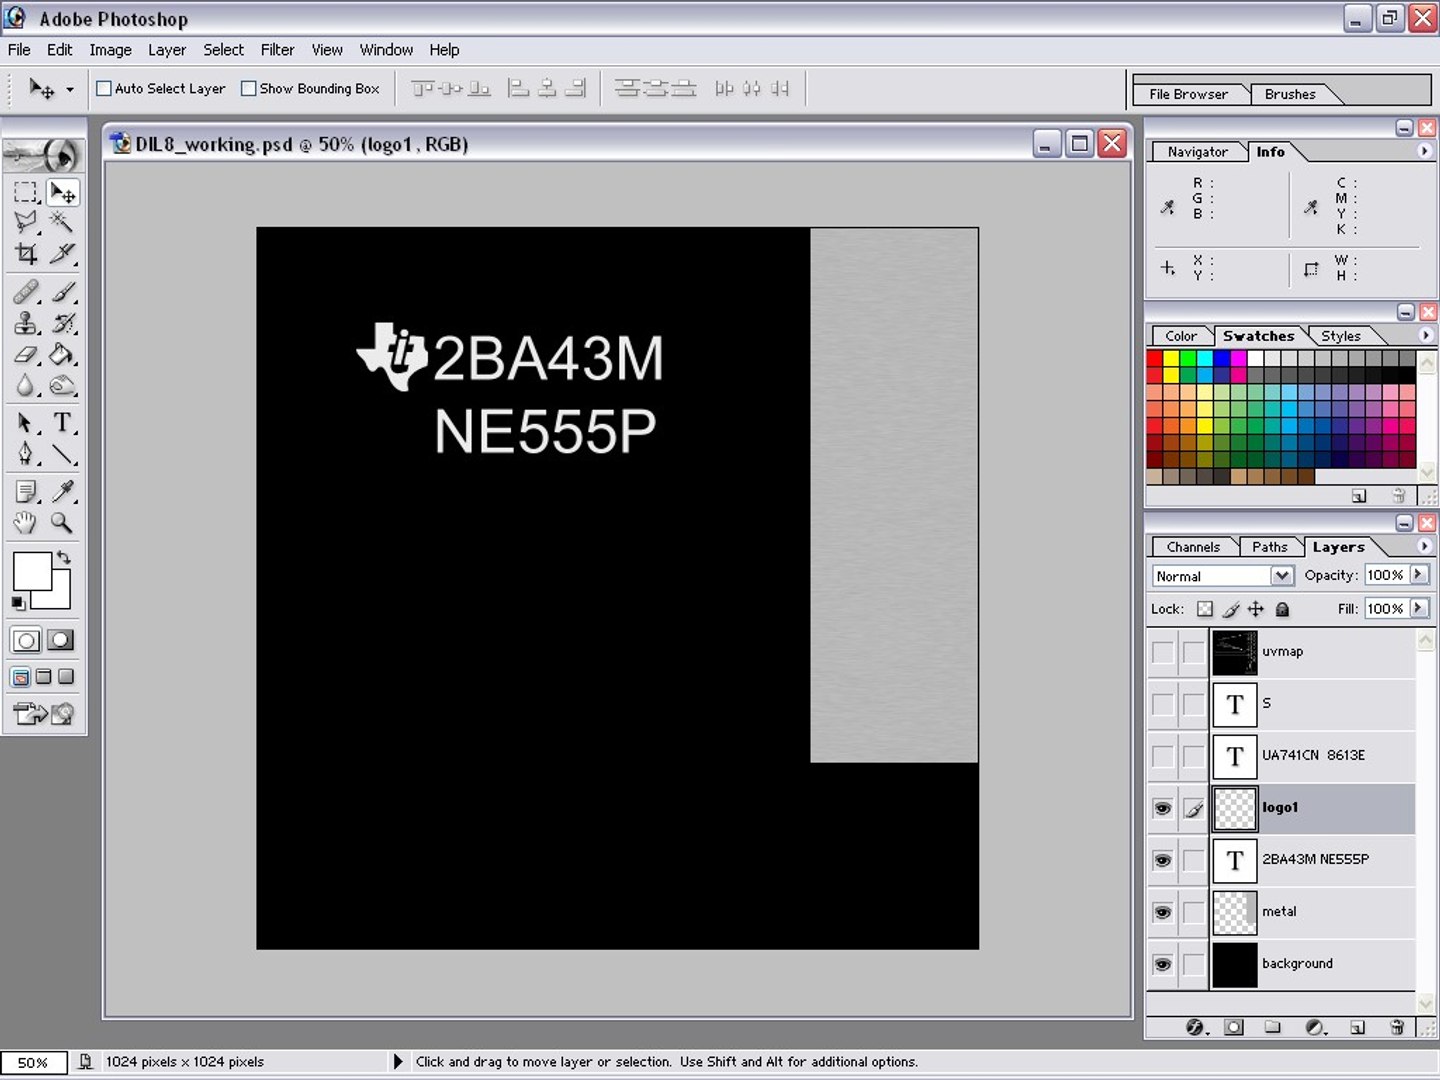Select the Zoom tool
The image size is (1440, 1080).
click(x=62, y=522)
